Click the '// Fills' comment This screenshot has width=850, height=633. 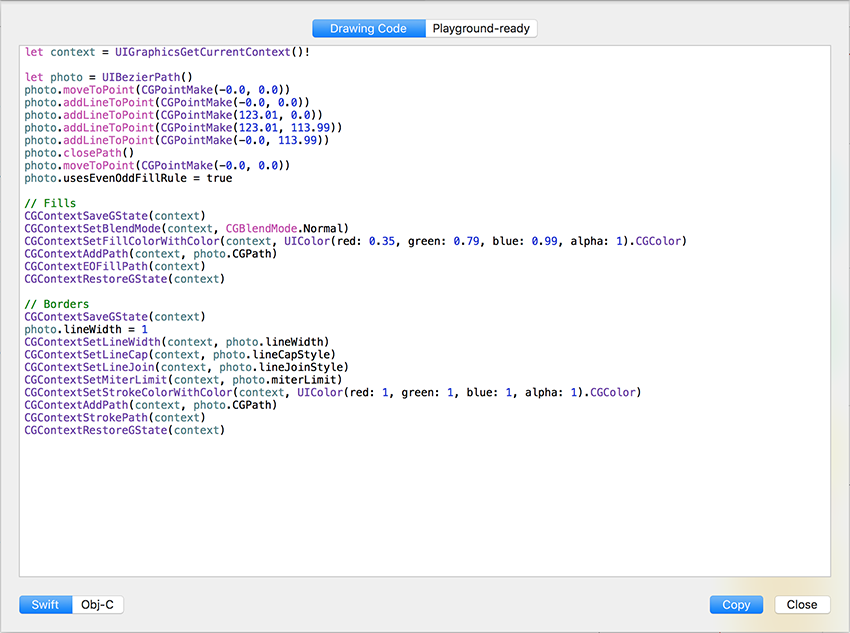[50, 203]
